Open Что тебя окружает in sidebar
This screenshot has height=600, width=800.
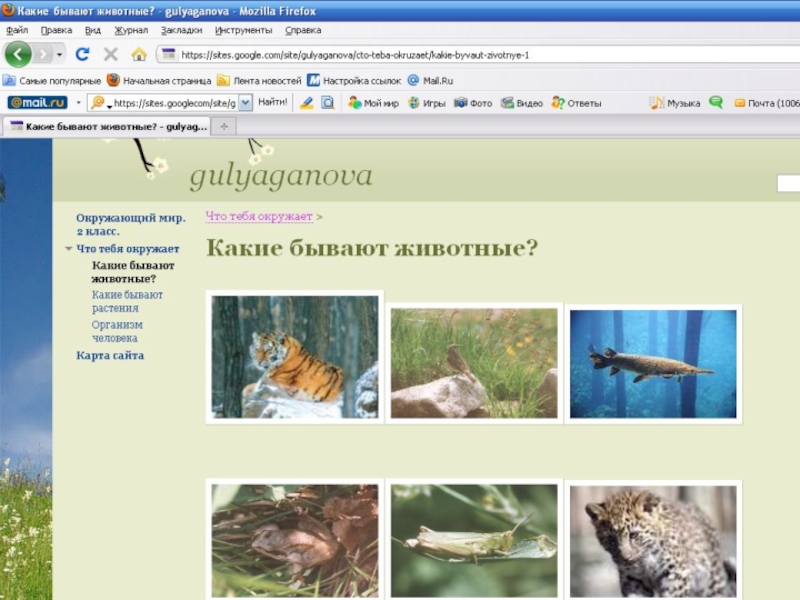point(128,248)
